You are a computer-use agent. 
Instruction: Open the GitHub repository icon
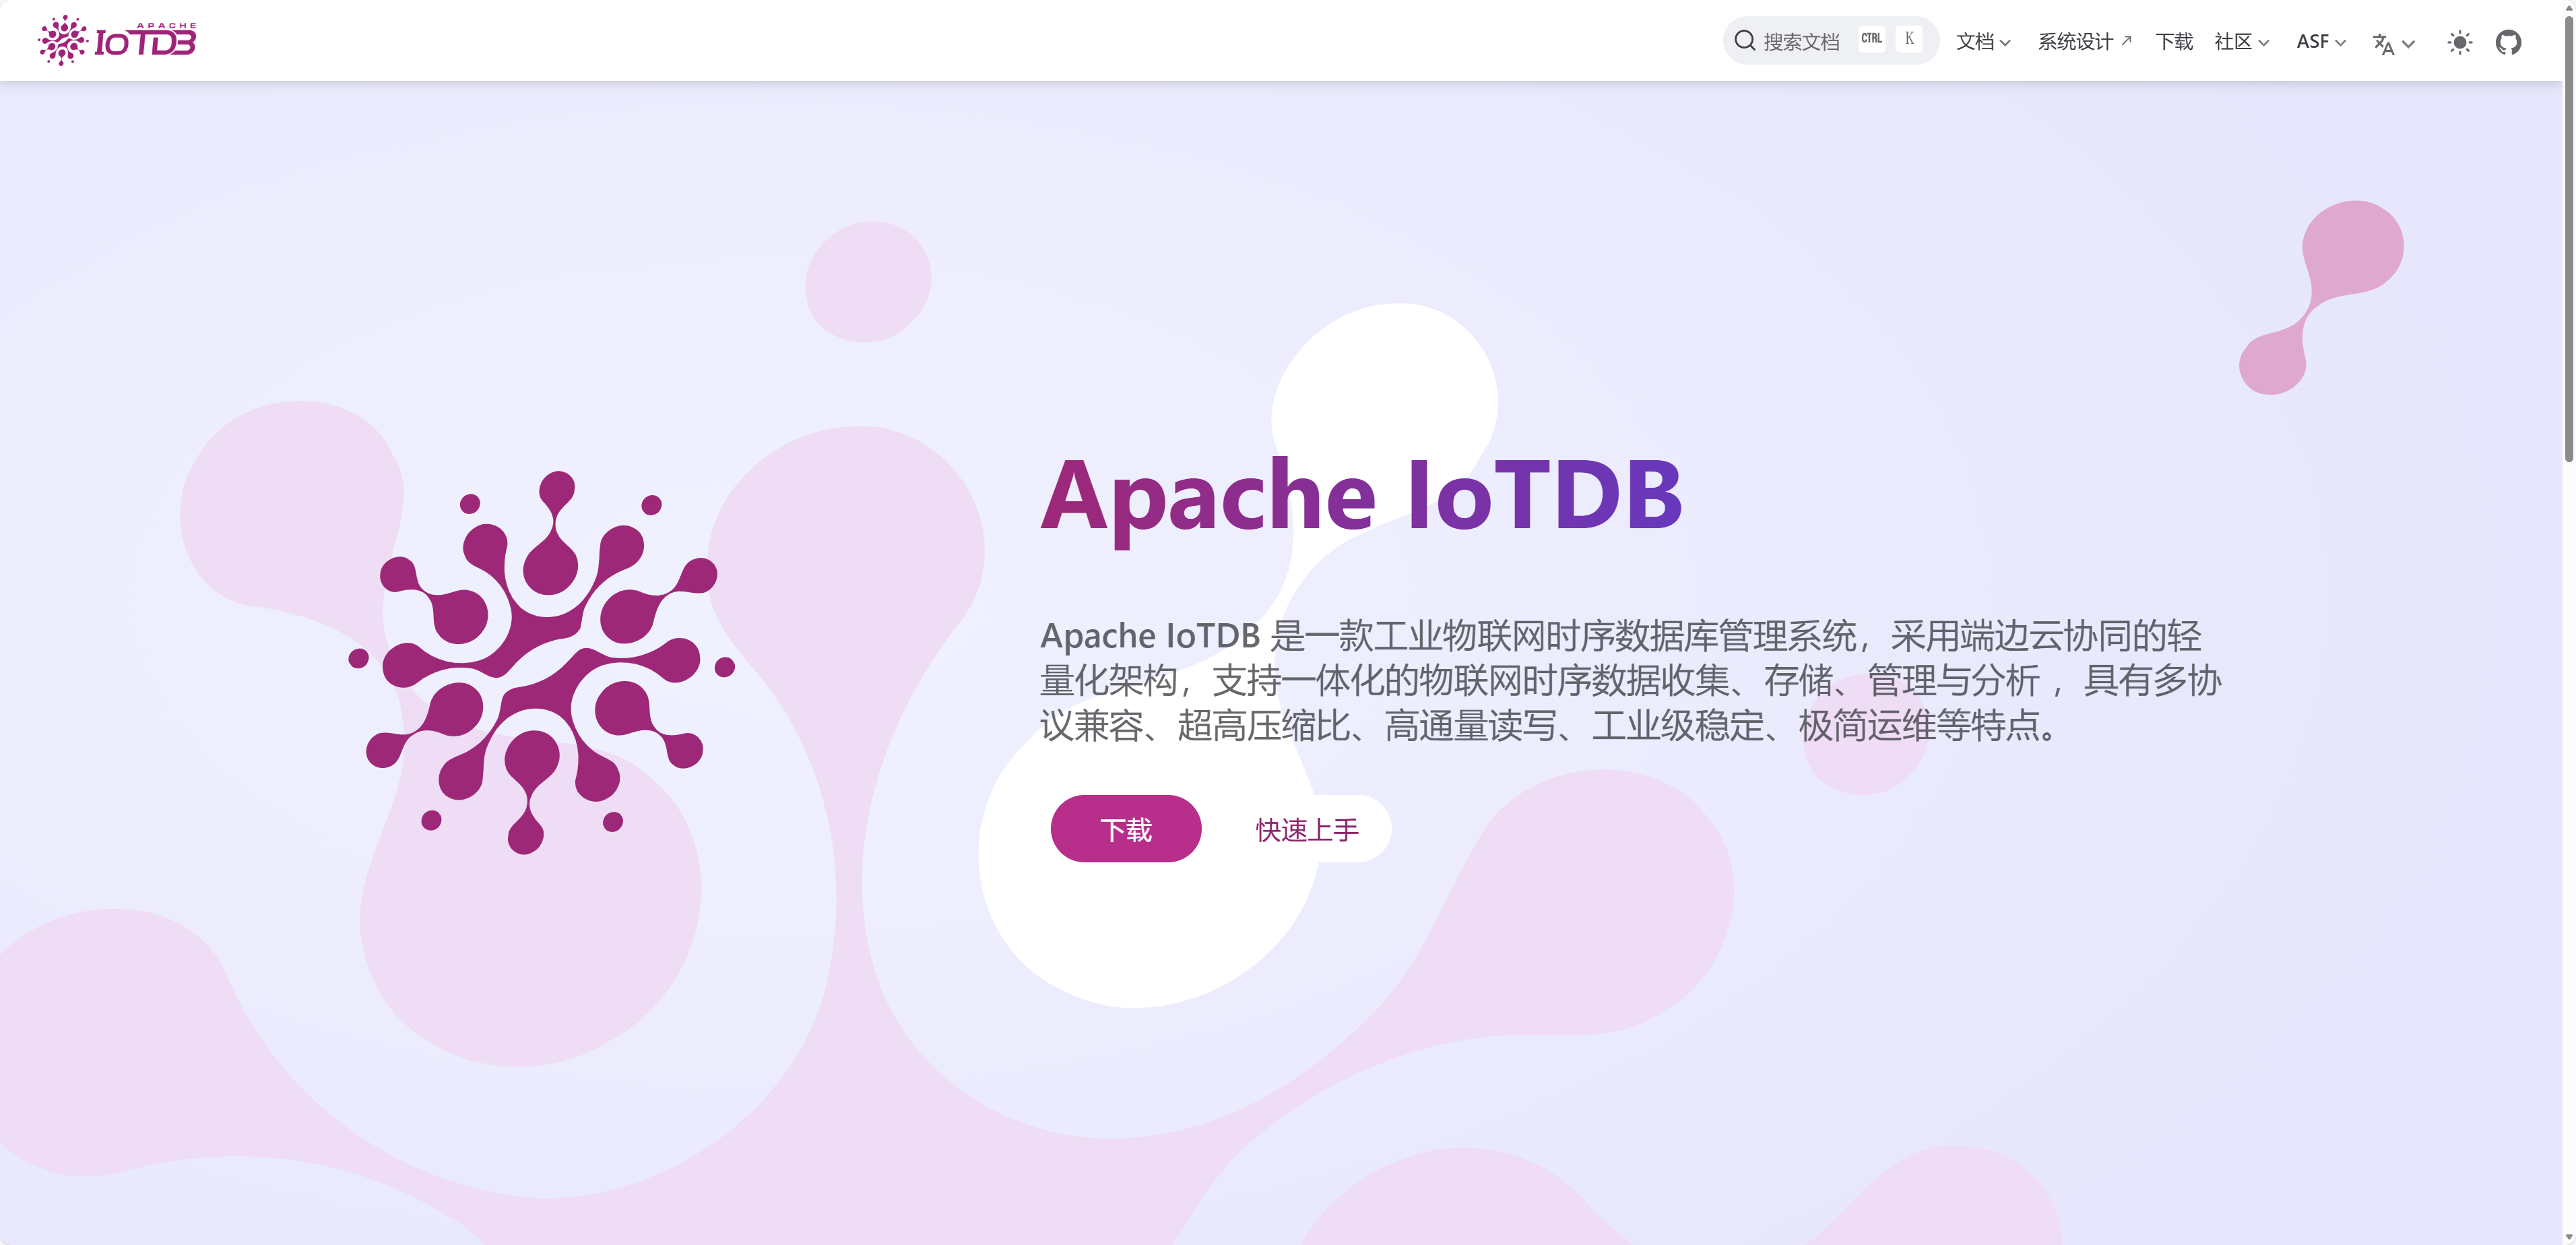(x=2507, y=42)
